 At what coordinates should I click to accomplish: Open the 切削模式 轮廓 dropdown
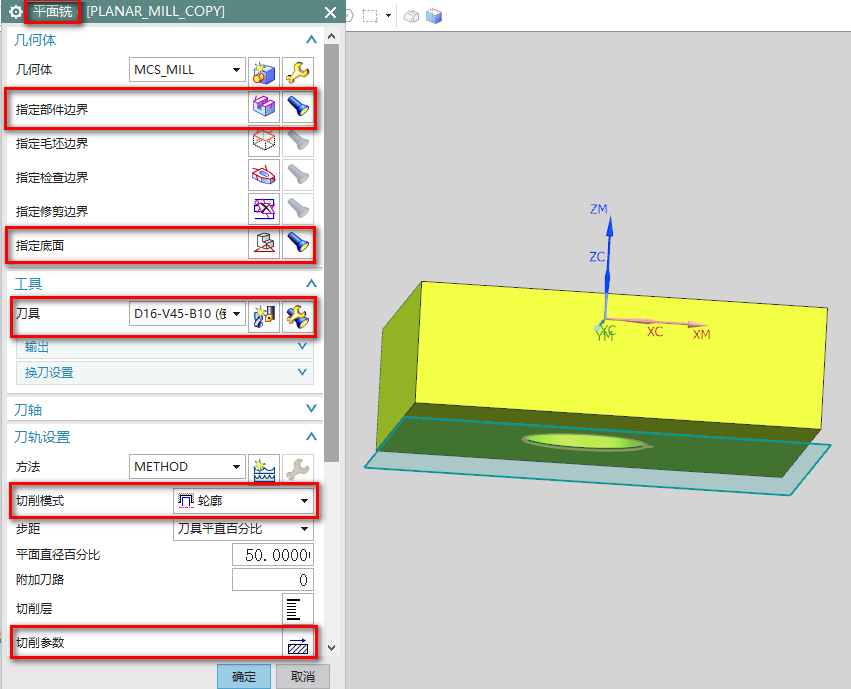pos(243,500)
